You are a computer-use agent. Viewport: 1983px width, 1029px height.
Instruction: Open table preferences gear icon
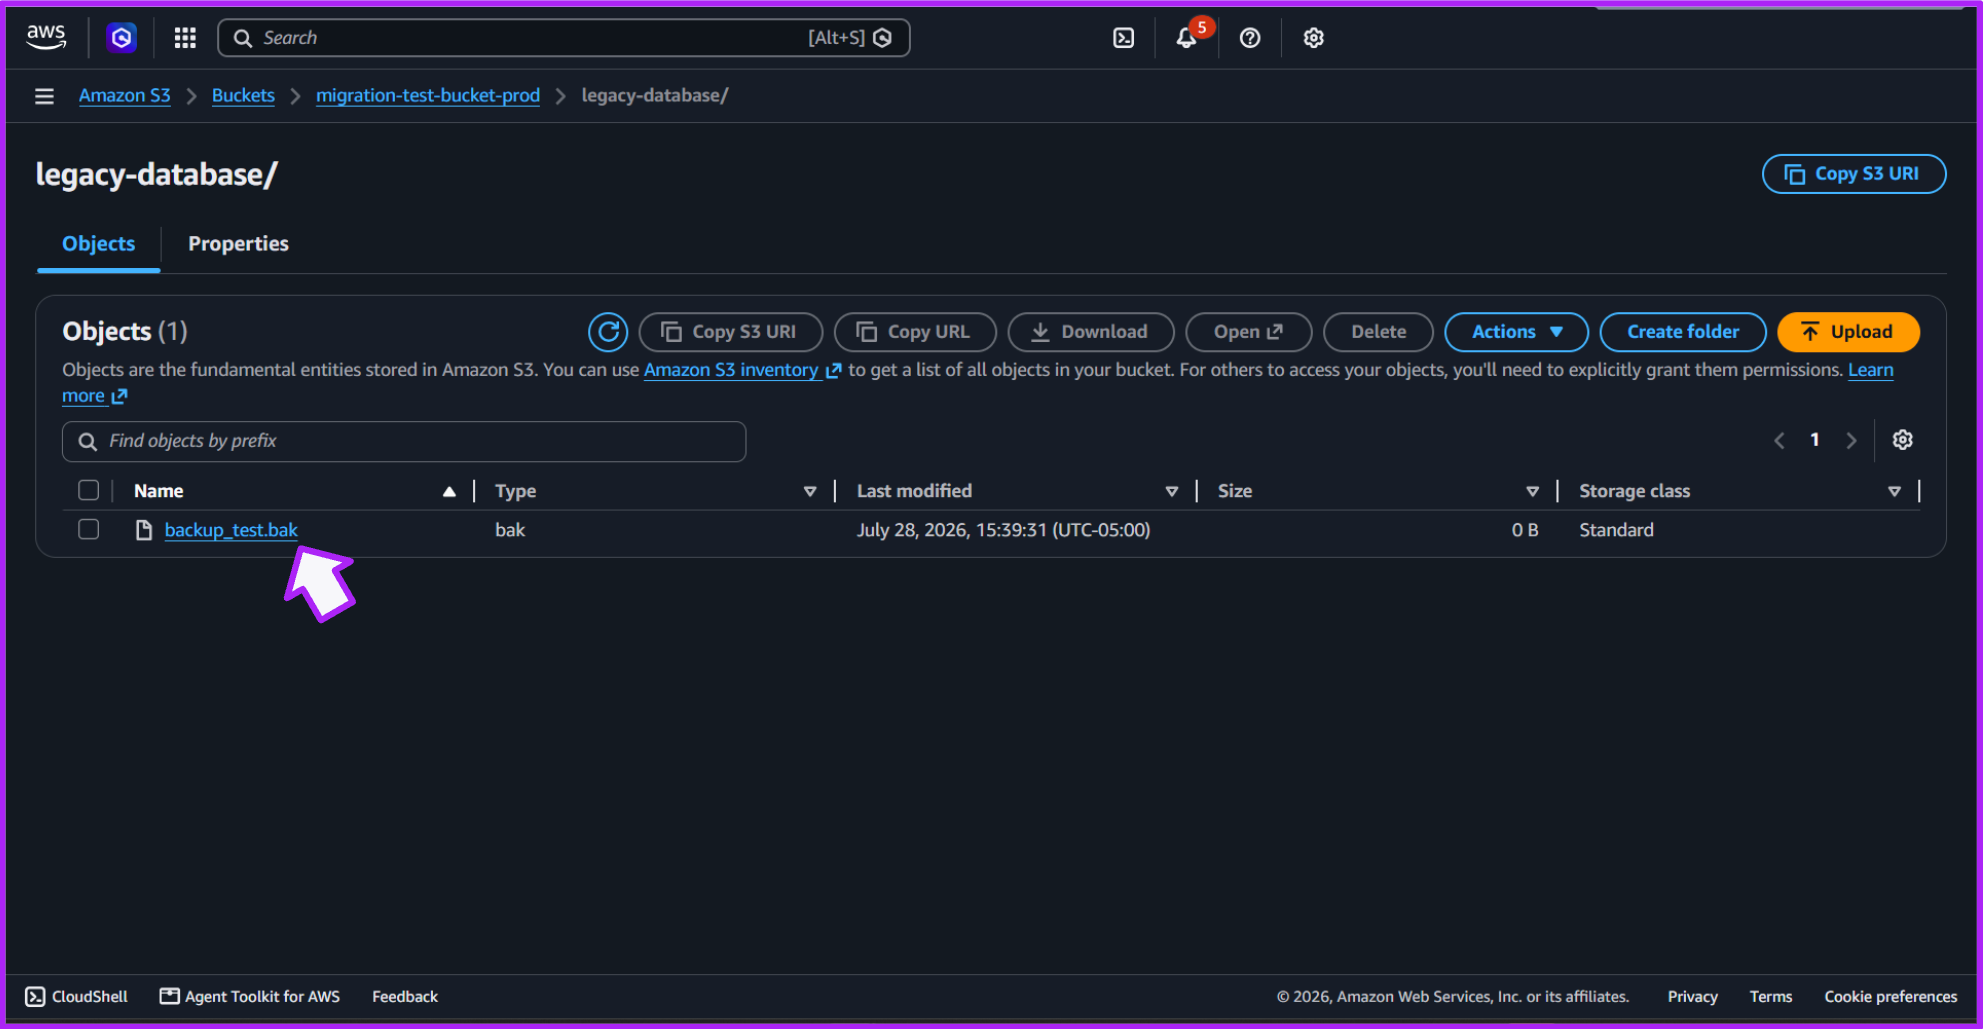[1902, 440]
